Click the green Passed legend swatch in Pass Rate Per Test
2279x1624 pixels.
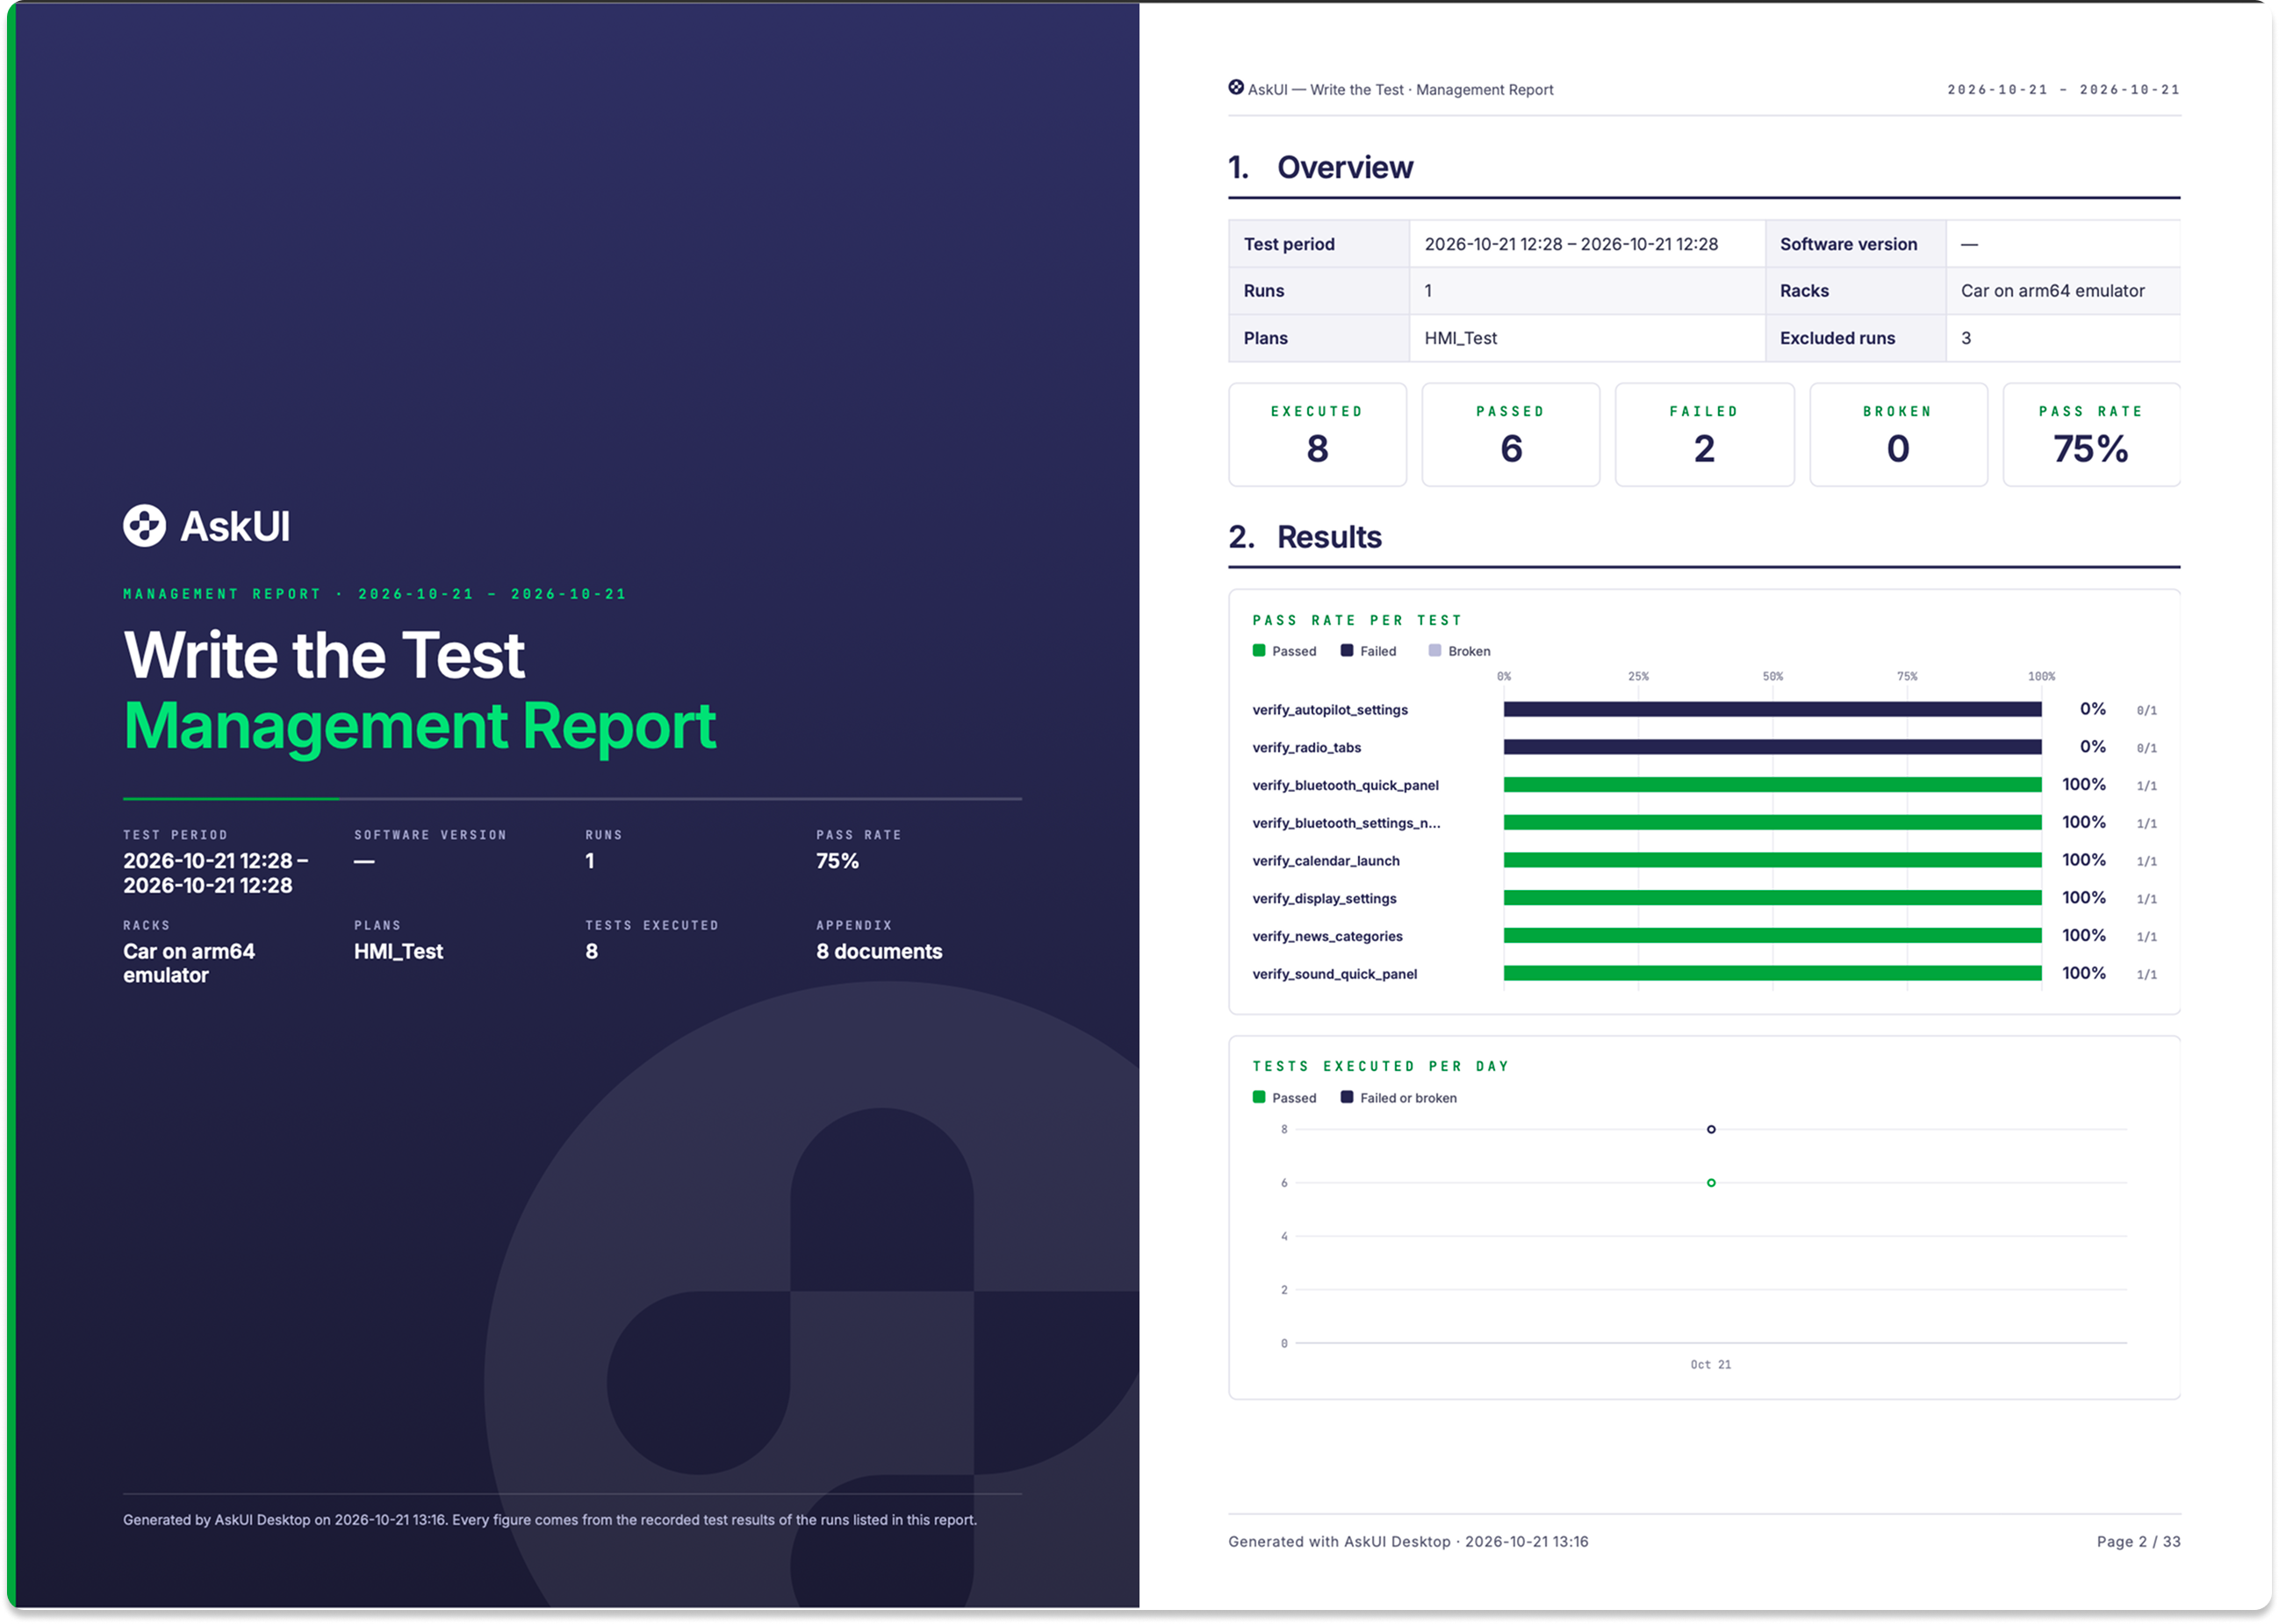(x=1259, y=651)
